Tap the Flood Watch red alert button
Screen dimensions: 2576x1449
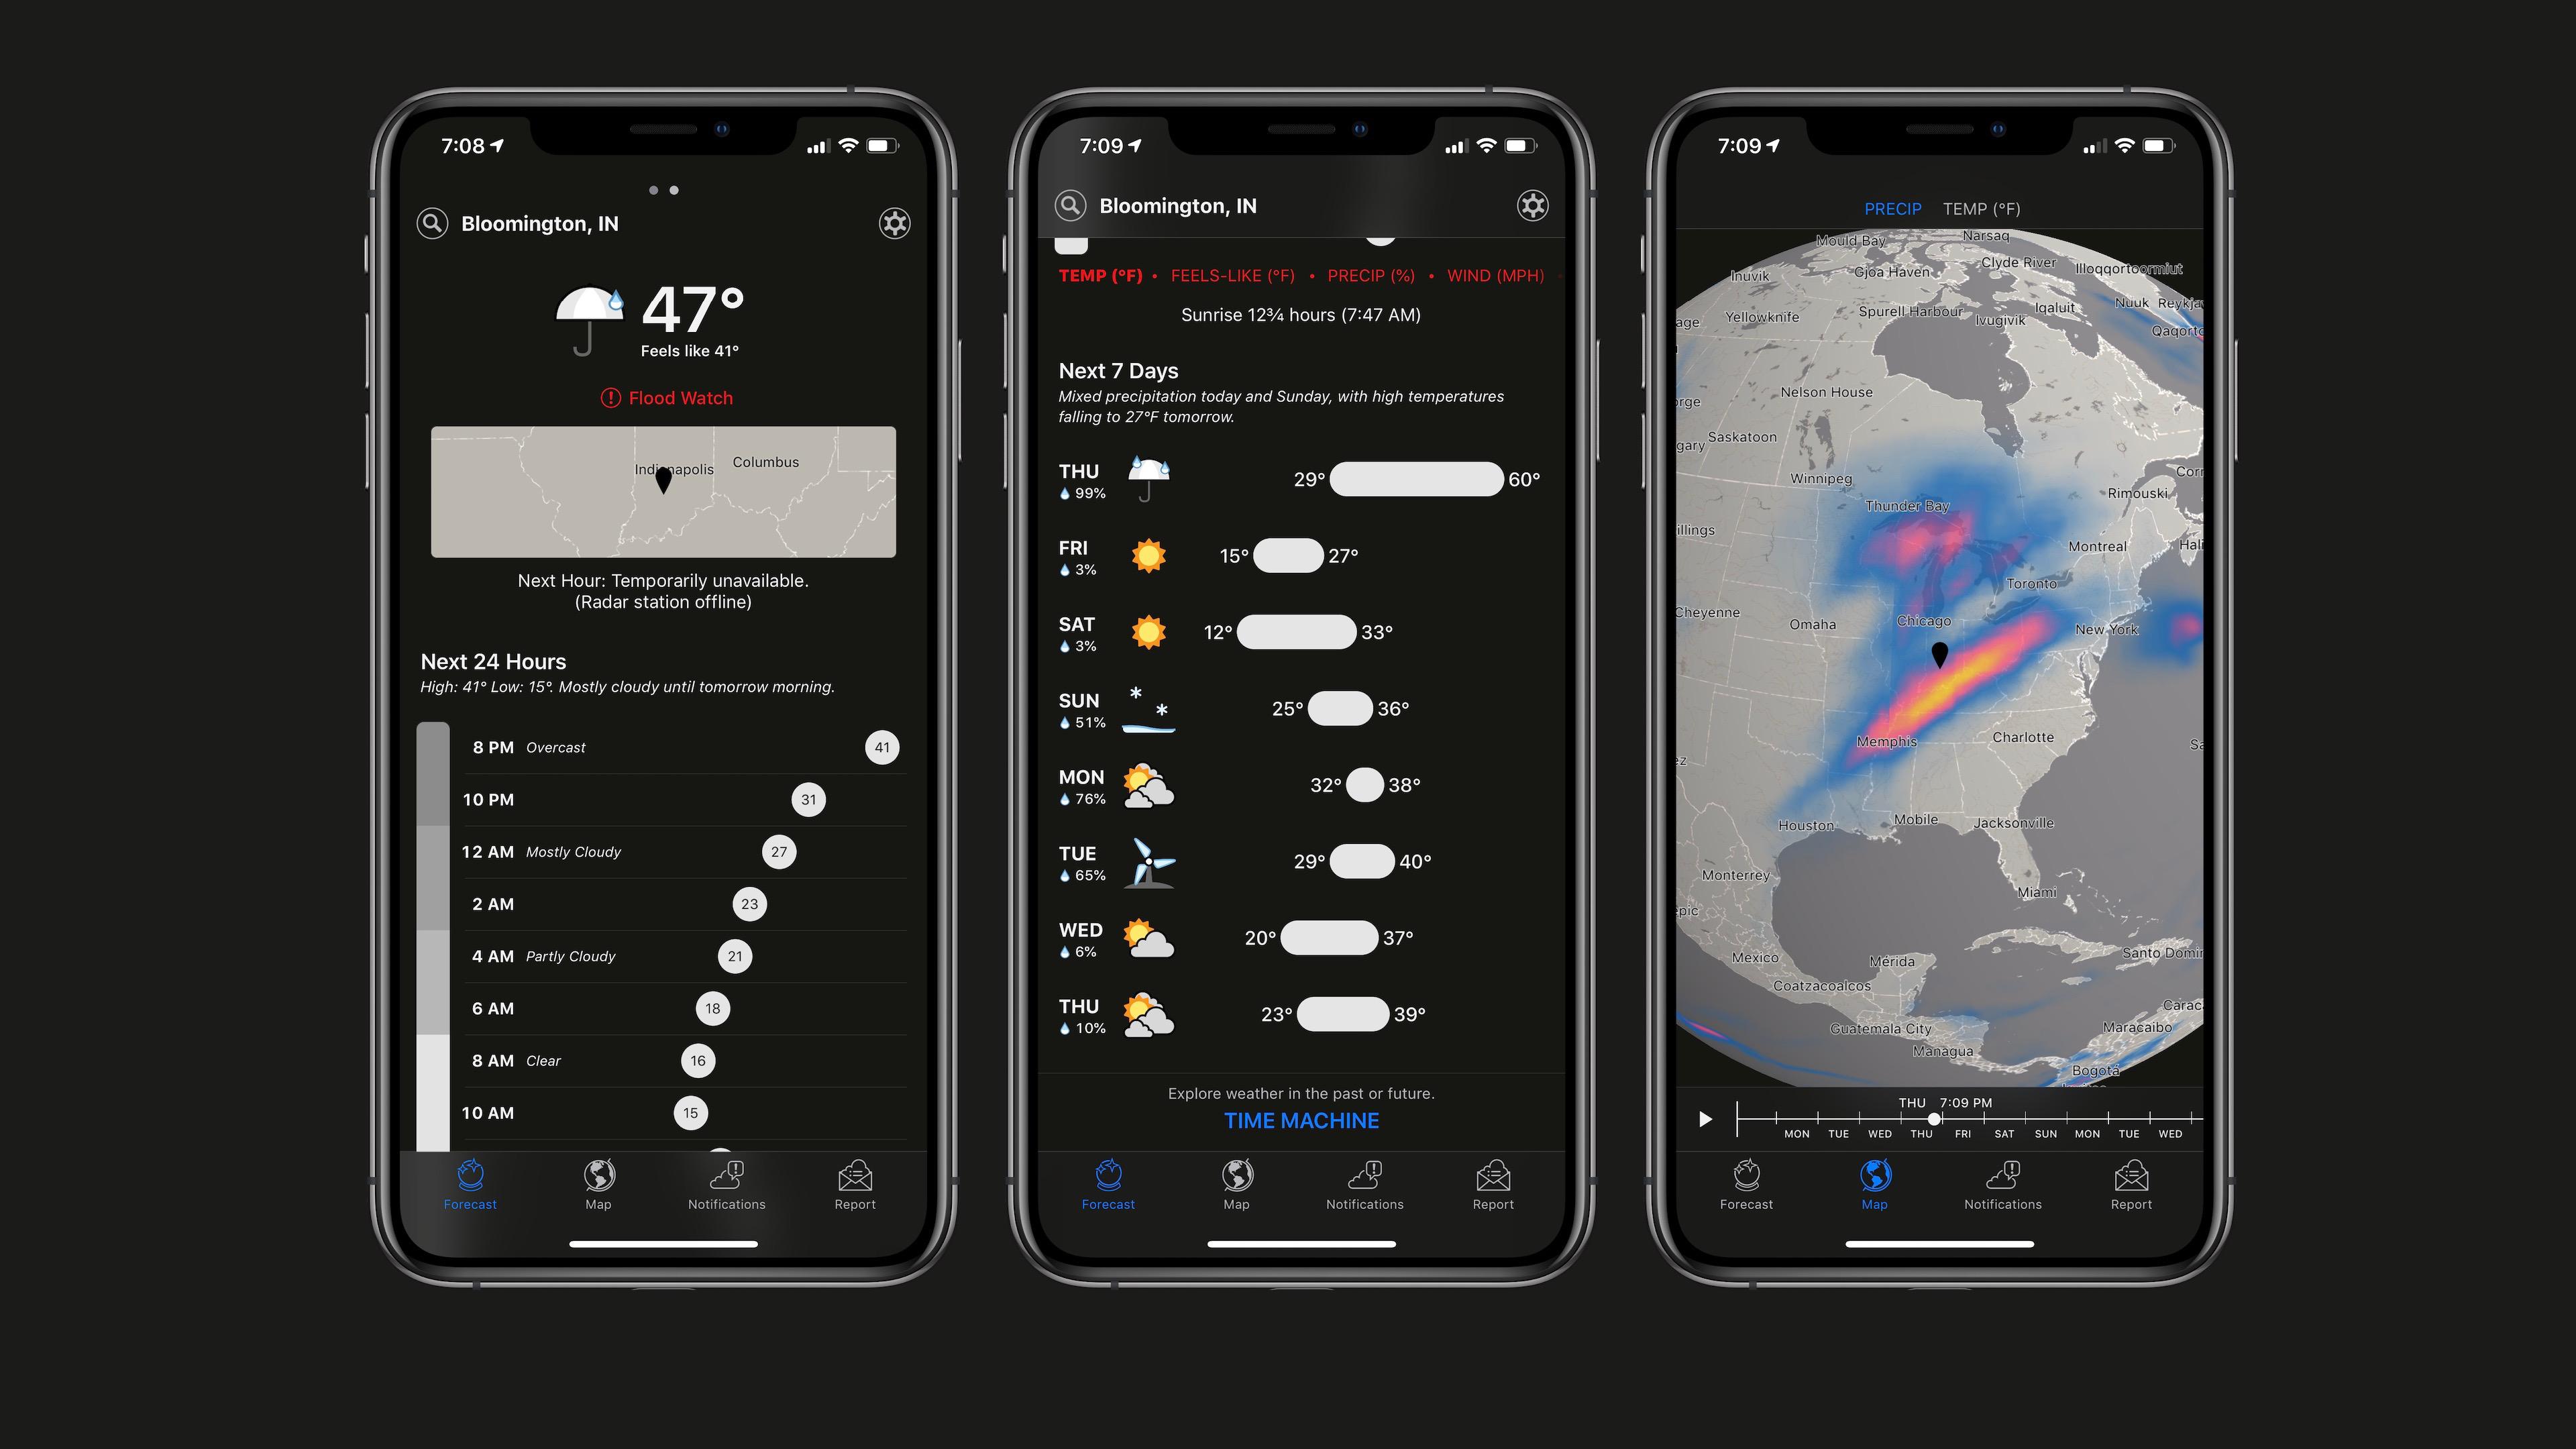[x=665, y=396]
